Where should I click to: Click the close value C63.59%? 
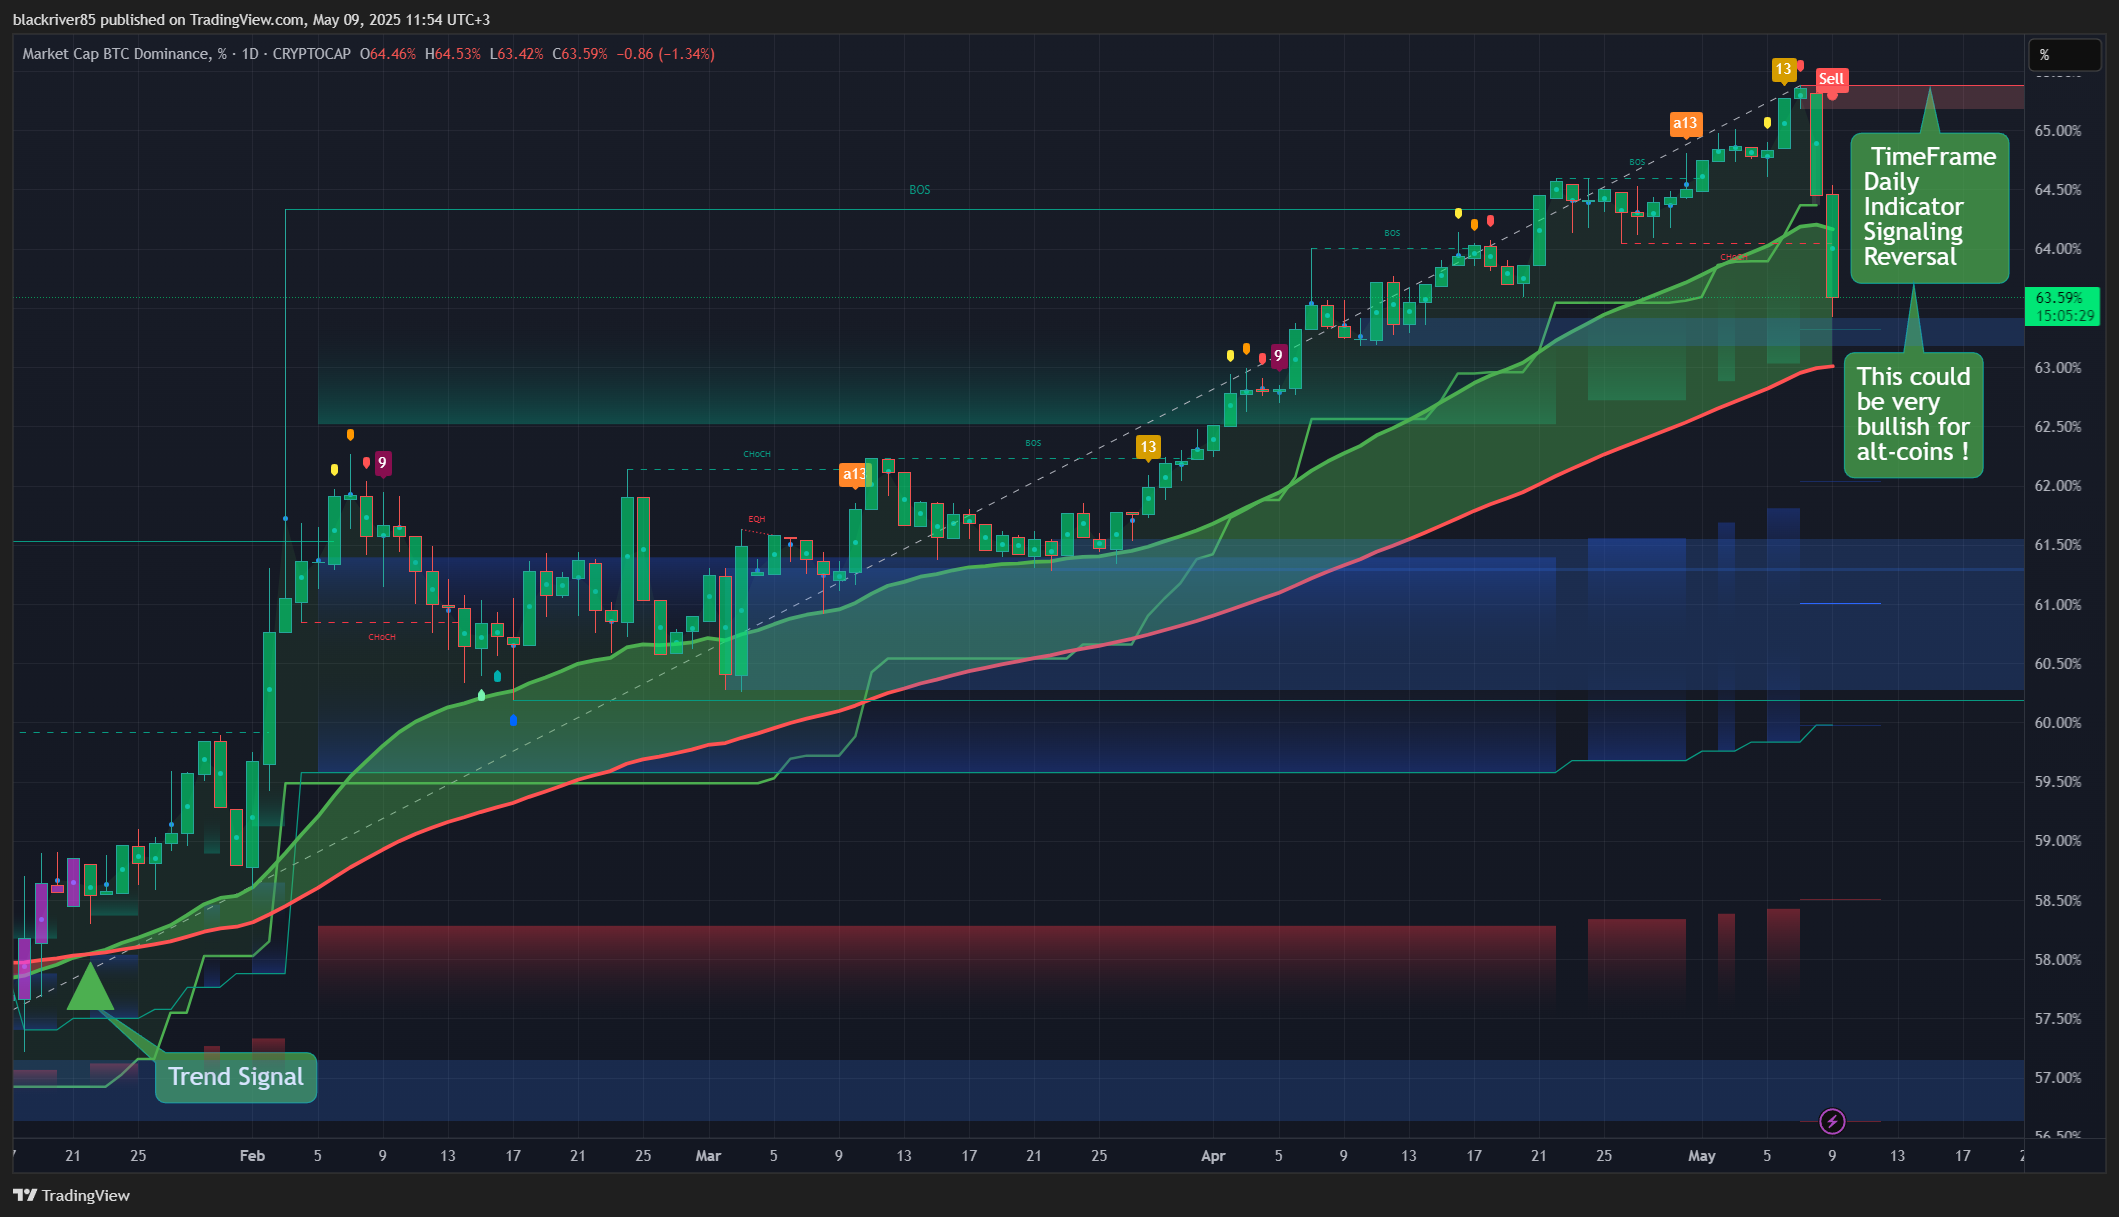point(579,54)
